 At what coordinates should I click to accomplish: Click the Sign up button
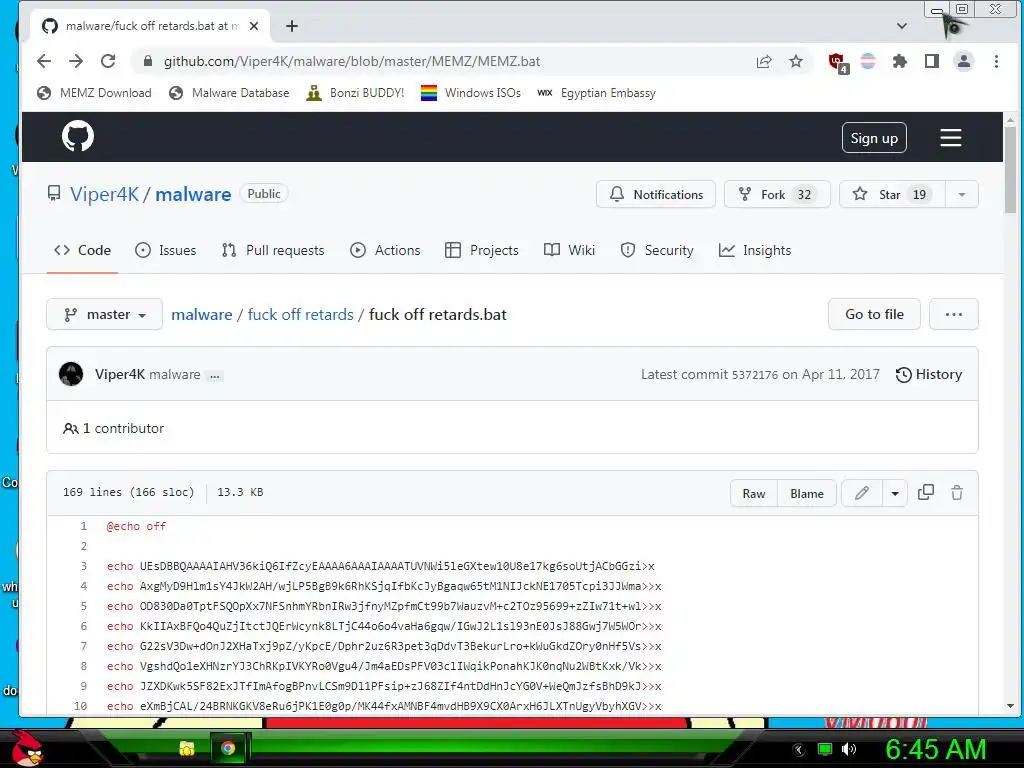(874, 138)
